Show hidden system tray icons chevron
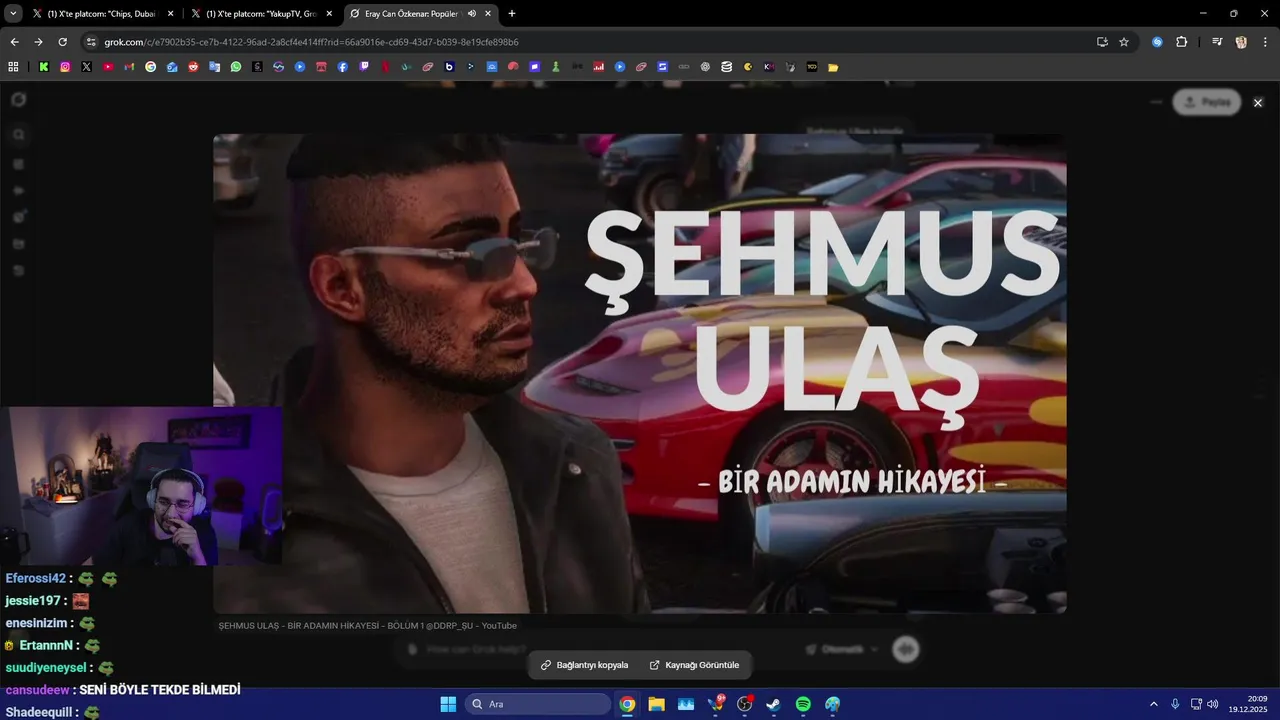1280x720 pixels. coord(1153,704)
